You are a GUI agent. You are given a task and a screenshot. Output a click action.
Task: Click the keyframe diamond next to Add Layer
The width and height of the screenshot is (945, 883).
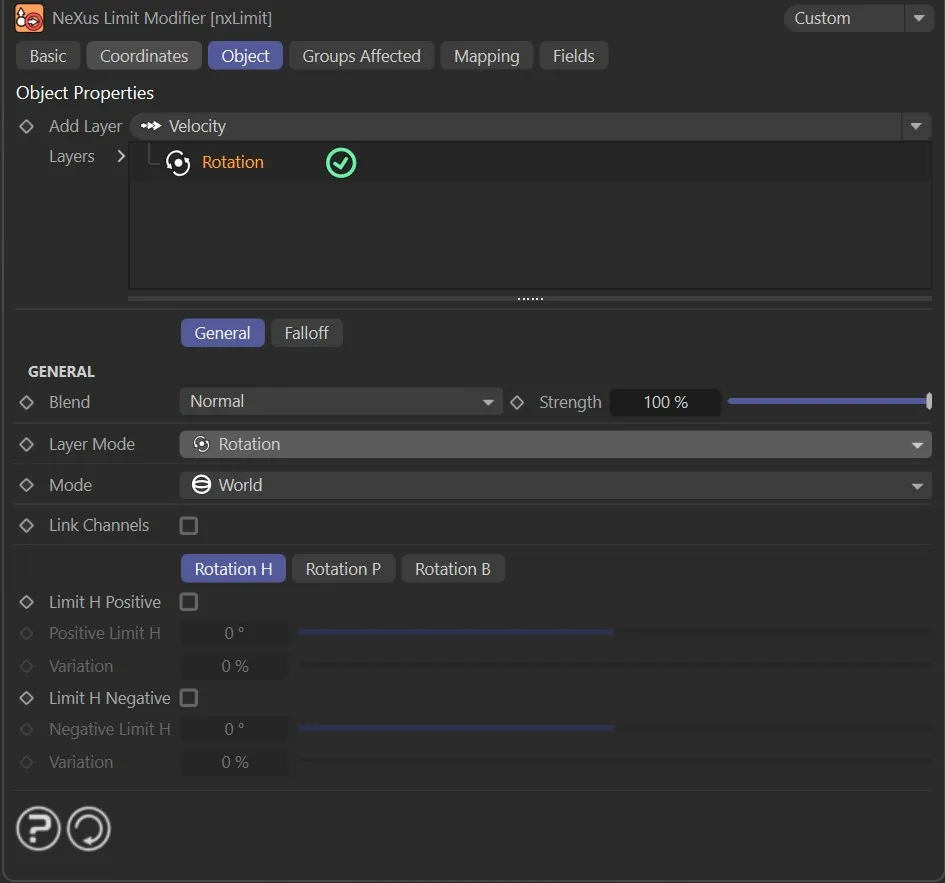click(x=27, y=127)
